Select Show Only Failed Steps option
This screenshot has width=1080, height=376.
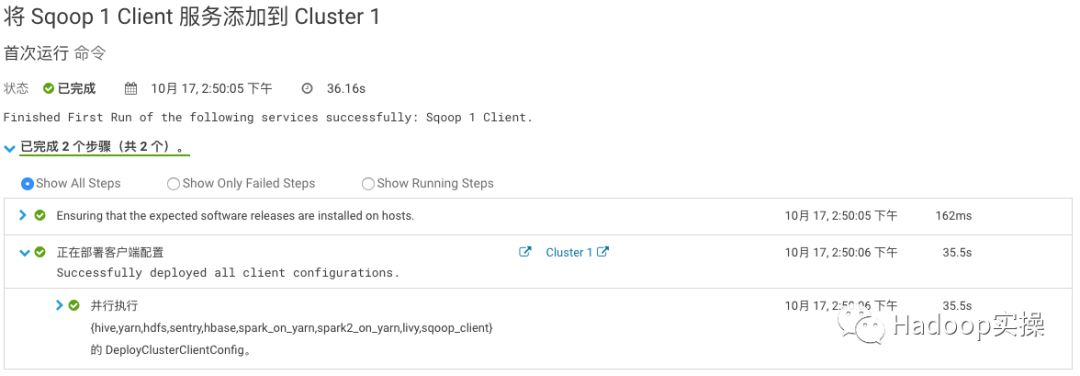tap(174, 184)
